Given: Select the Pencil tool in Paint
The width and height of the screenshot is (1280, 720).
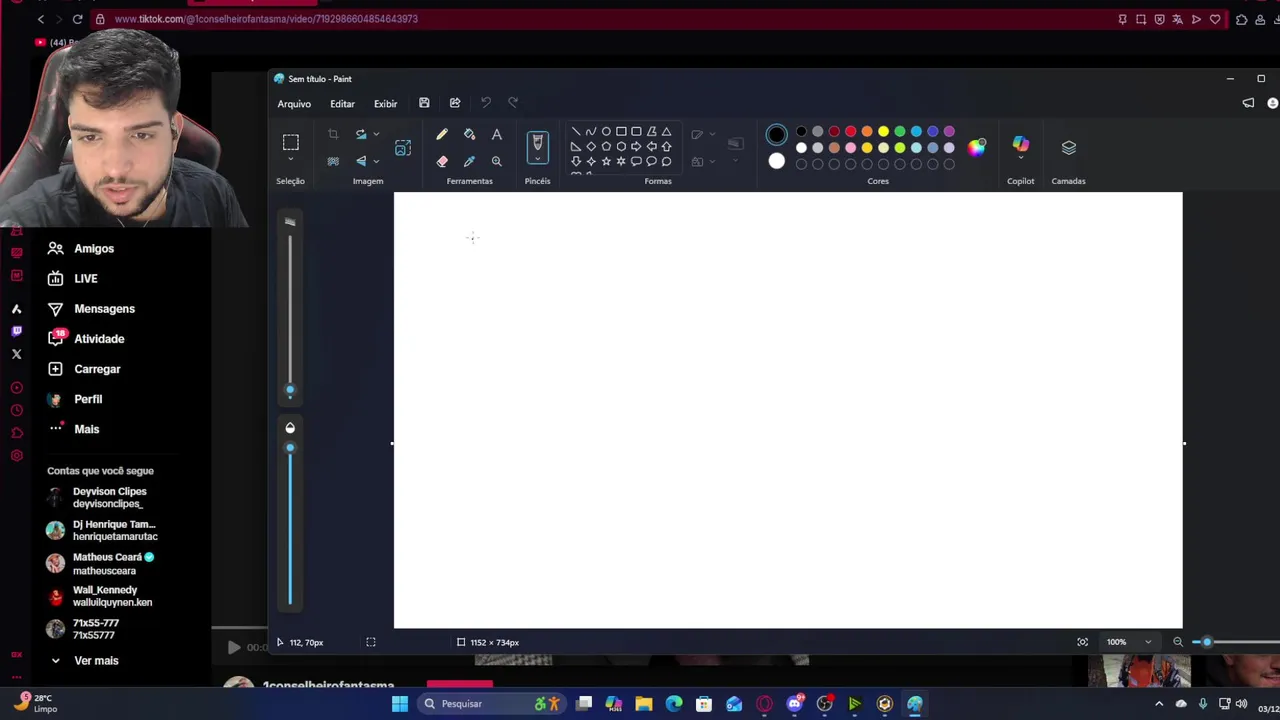Looking at the screenshot, I should coord(442,135).
